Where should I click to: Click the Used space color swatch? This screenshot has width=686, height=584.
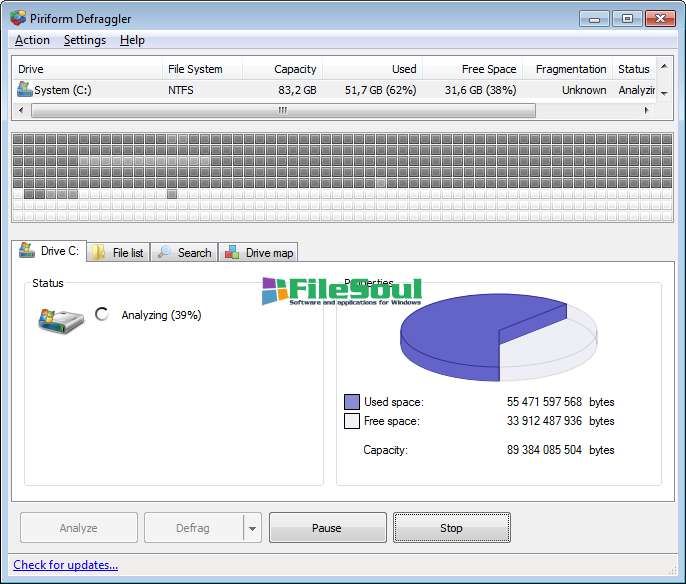click(351, 402)
